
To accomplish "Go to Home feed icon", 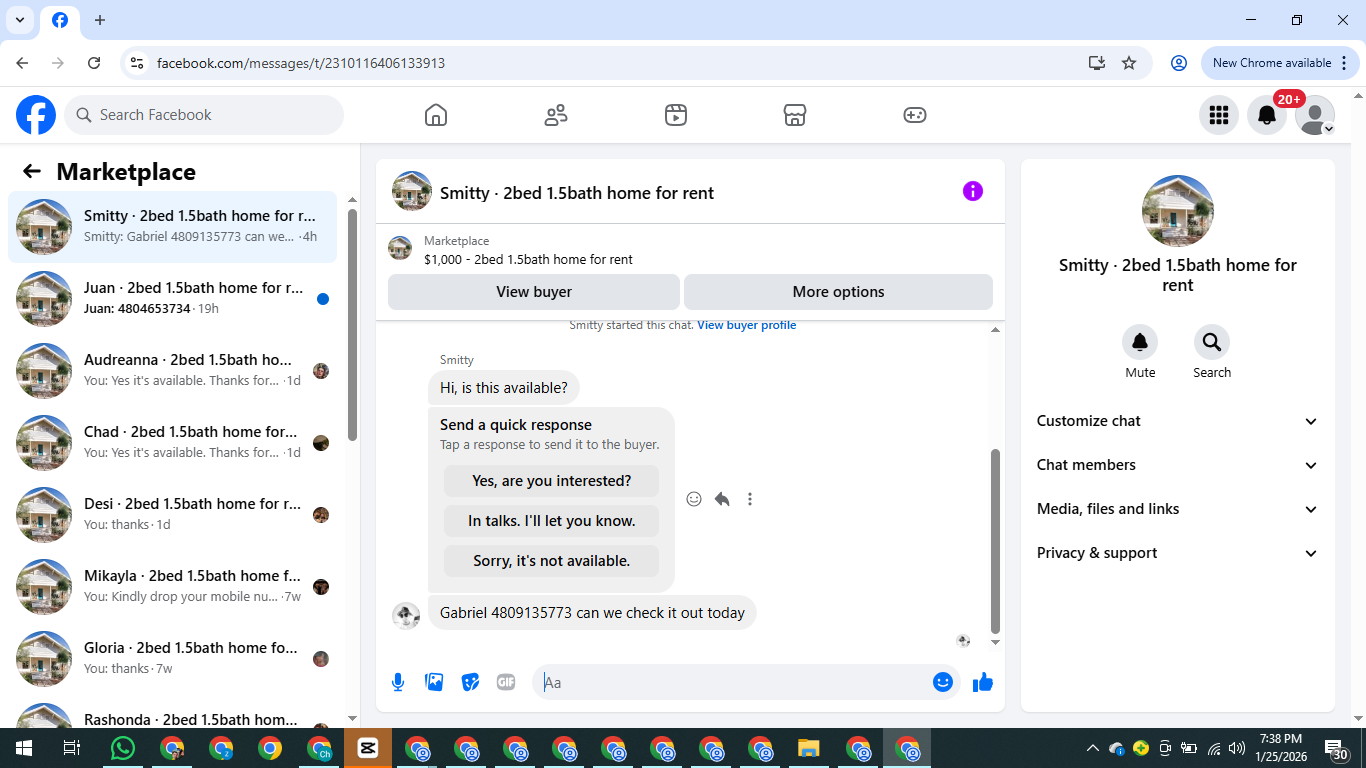I will click(x=436, y=115).
